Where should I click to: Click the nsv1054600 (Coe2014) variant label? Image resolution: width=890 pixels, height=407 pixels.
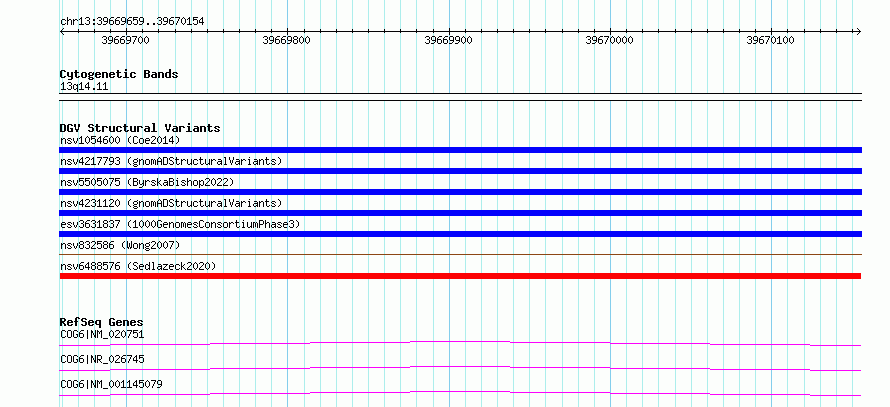[x=120, y=140]
